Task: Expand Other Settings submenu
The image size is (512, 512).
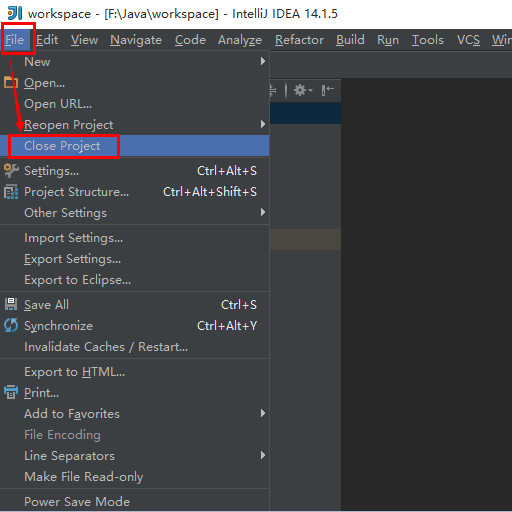Action: [x=135, y=213]
